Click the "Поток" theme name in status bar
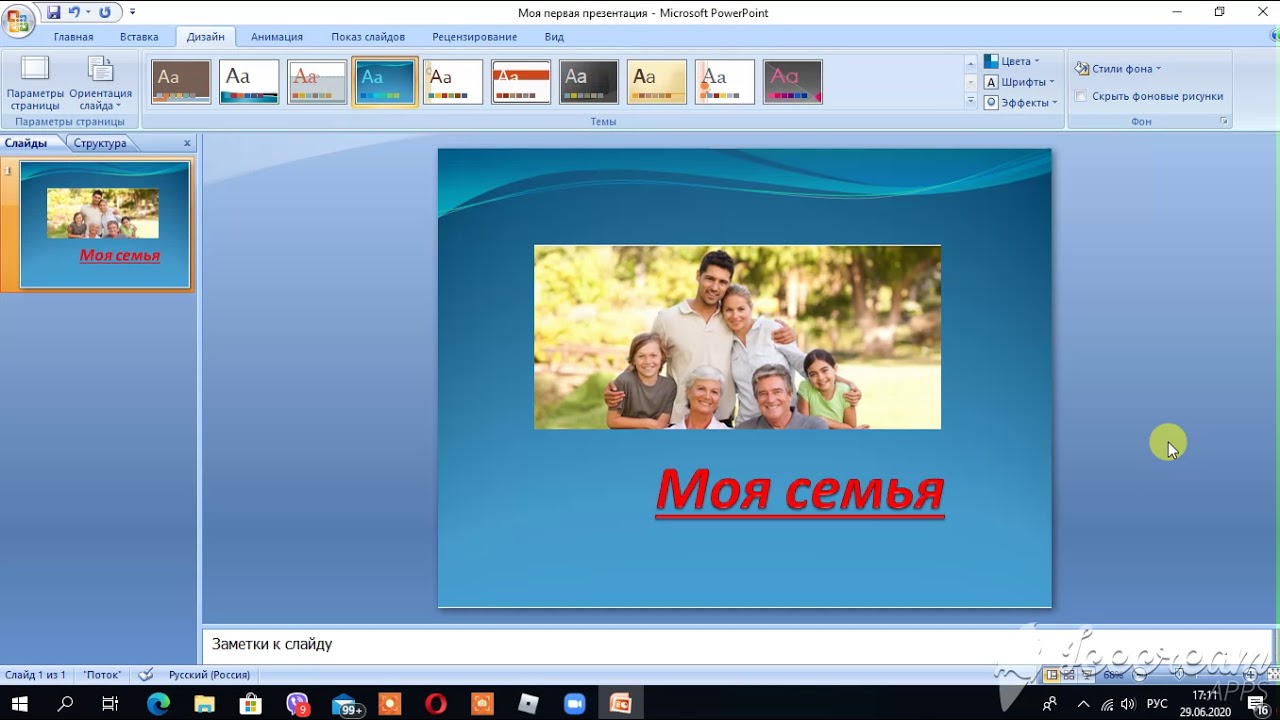The width and height of the screenshot is (1280, 720). coord(102,675)
